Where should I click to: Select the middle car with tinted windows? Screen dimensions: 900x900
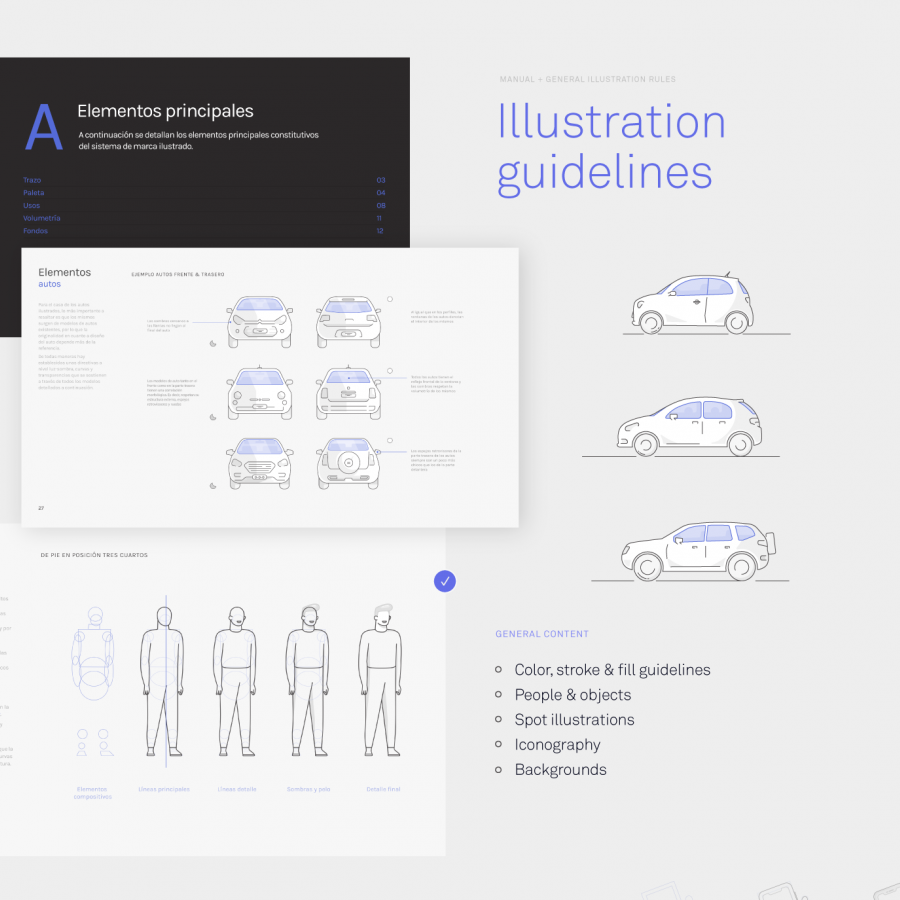690,424
